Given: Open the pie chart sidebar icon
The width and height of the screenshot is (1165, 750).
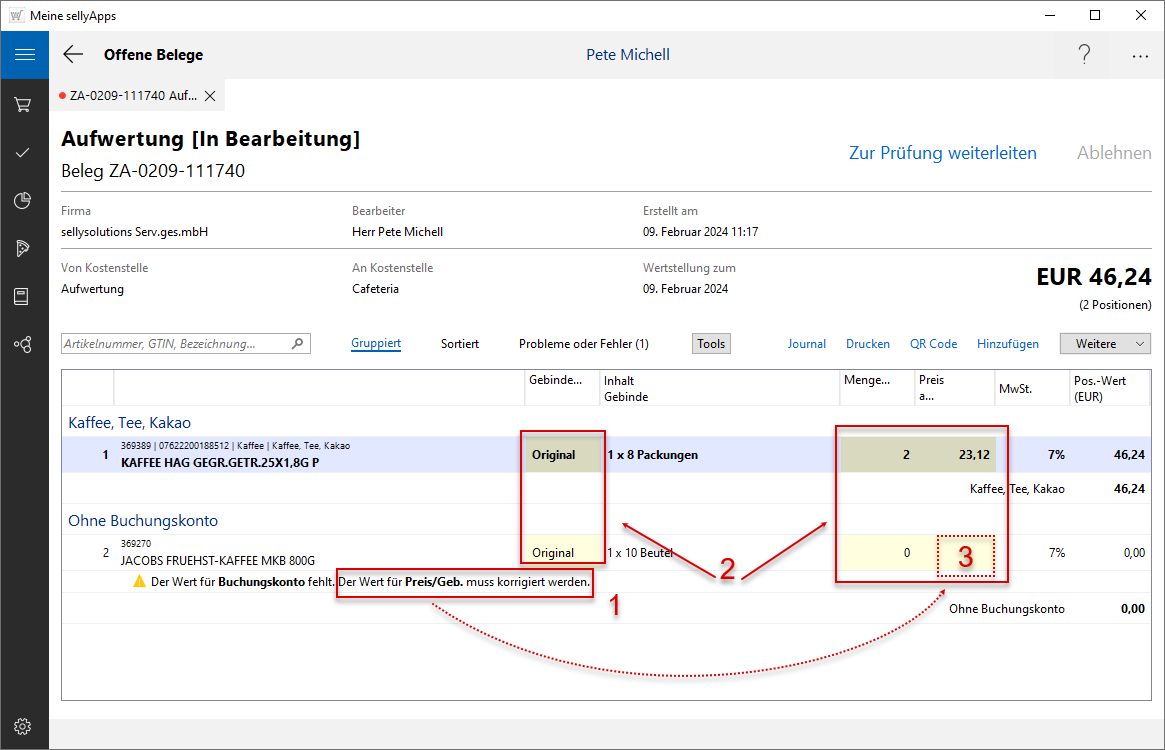Looking at the screenshot, I should pyautogui.click(x=22, y=201).
